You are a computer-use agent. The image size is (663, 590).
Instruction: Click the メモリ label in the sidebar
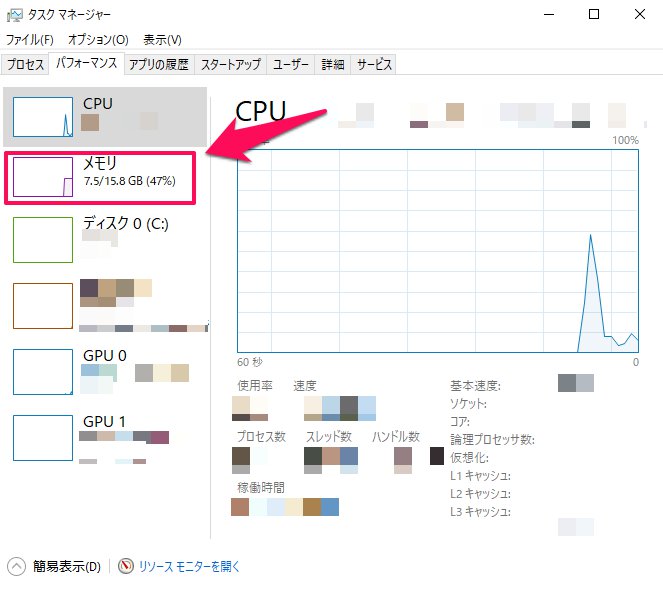coord(100,163)
